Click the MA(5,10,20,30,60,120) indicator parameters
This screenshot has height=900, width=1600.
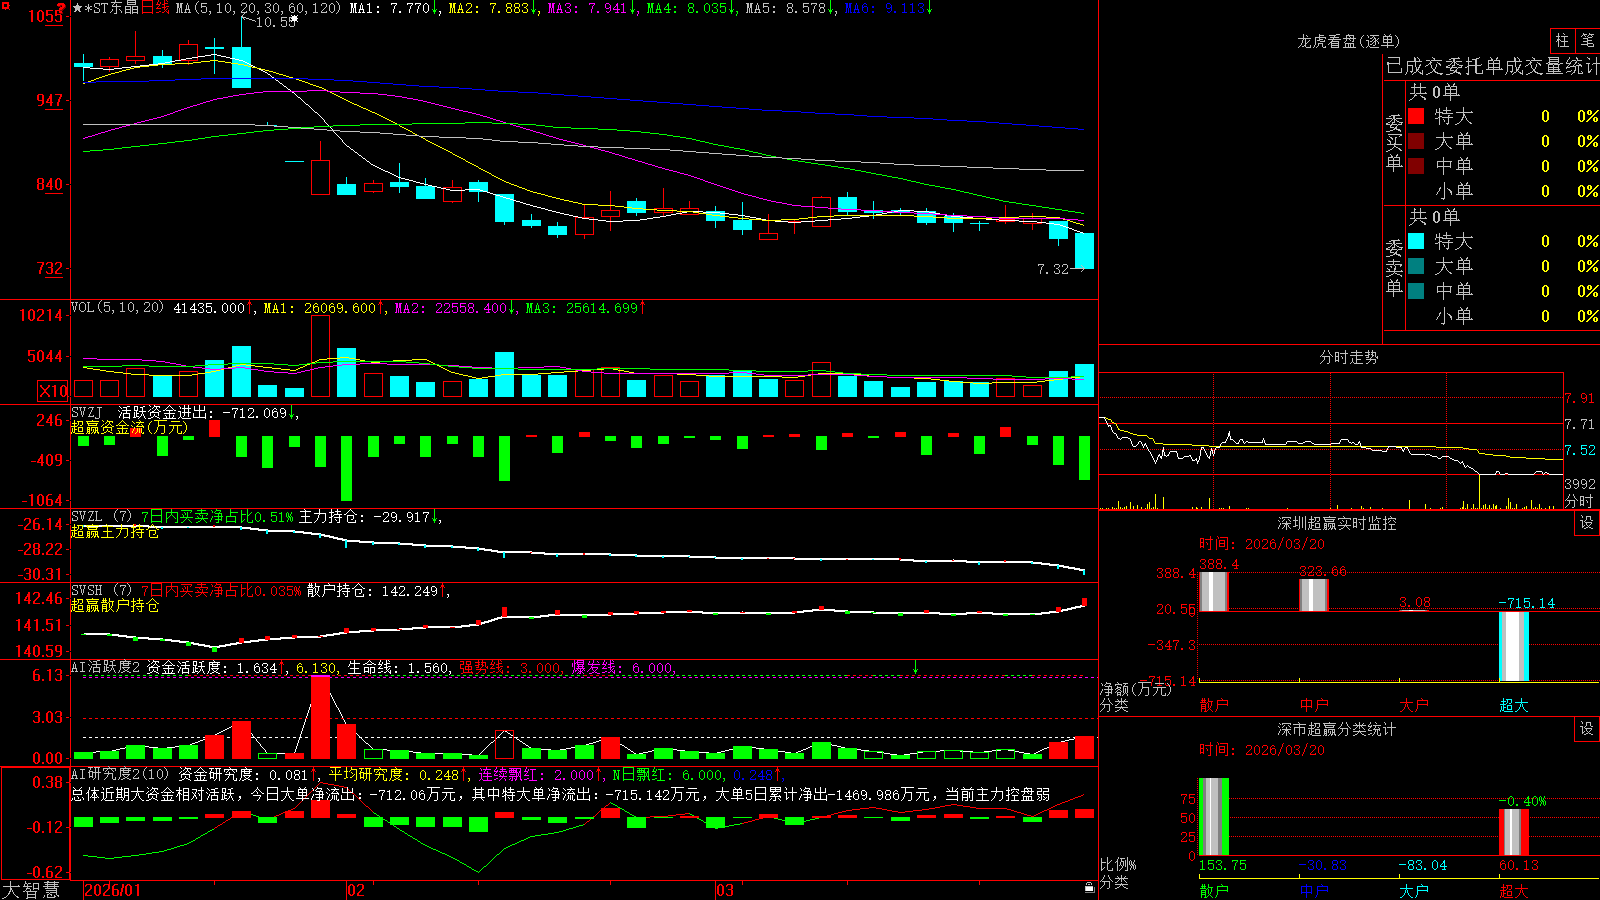(x=258, y=8)
